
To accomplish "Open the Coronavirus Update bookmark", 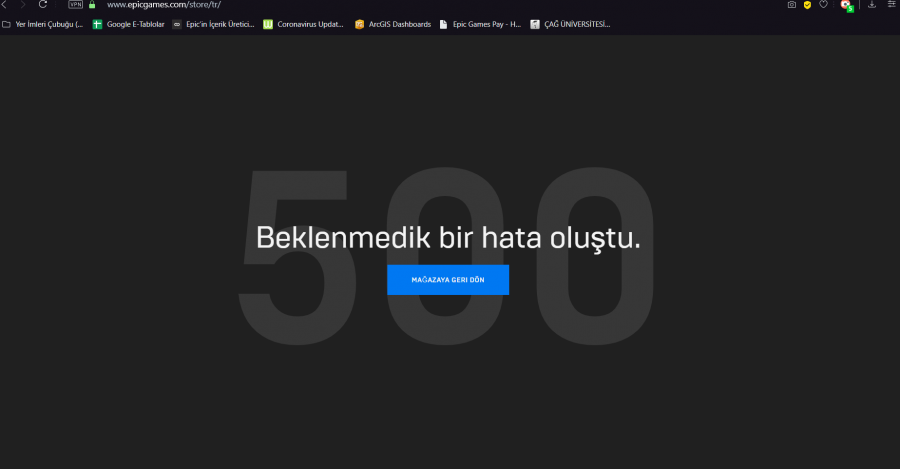I will (303, 24).
